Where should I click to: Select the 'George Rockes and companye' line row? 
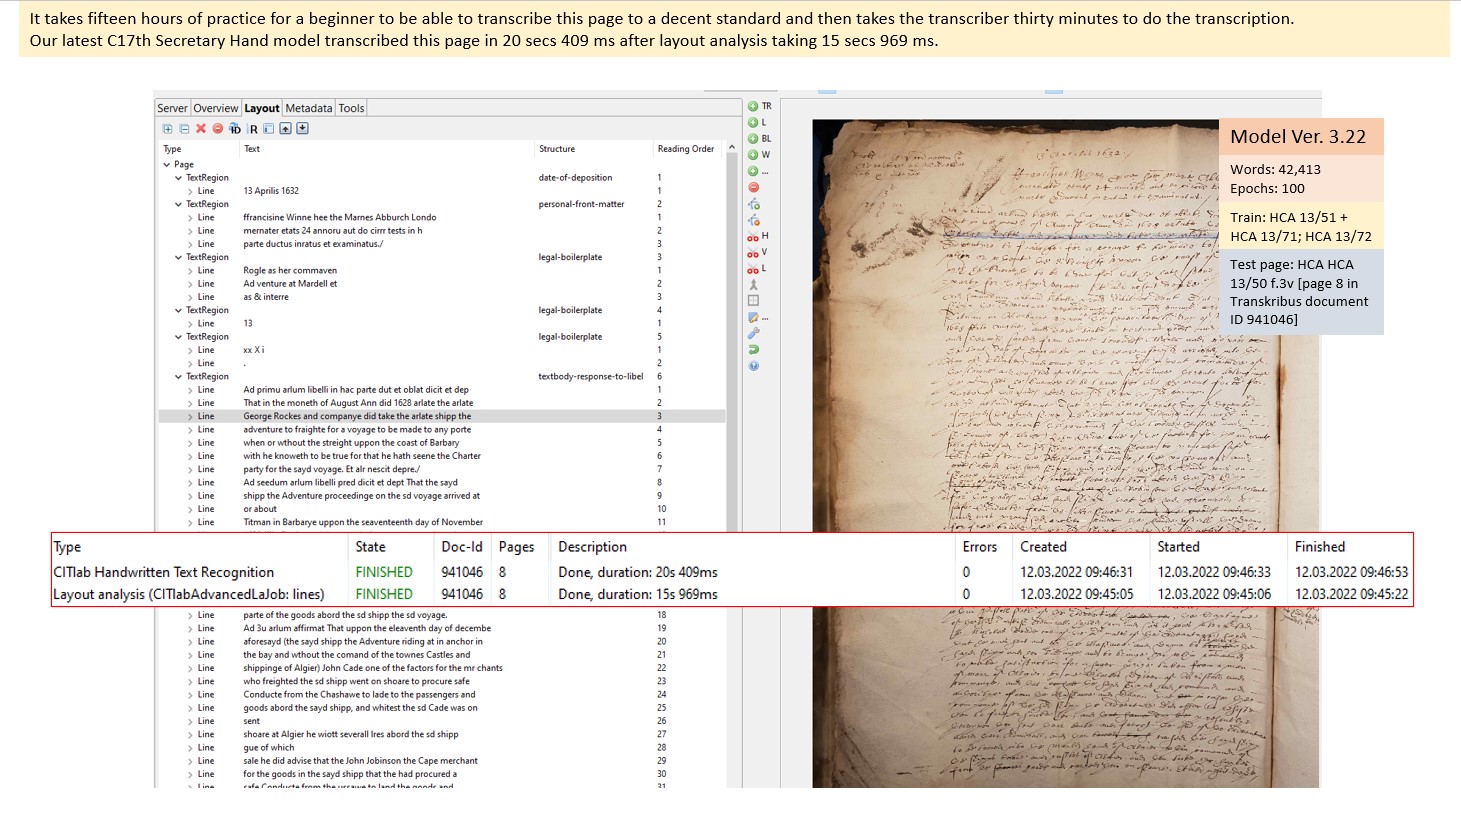tap(356, 416)
